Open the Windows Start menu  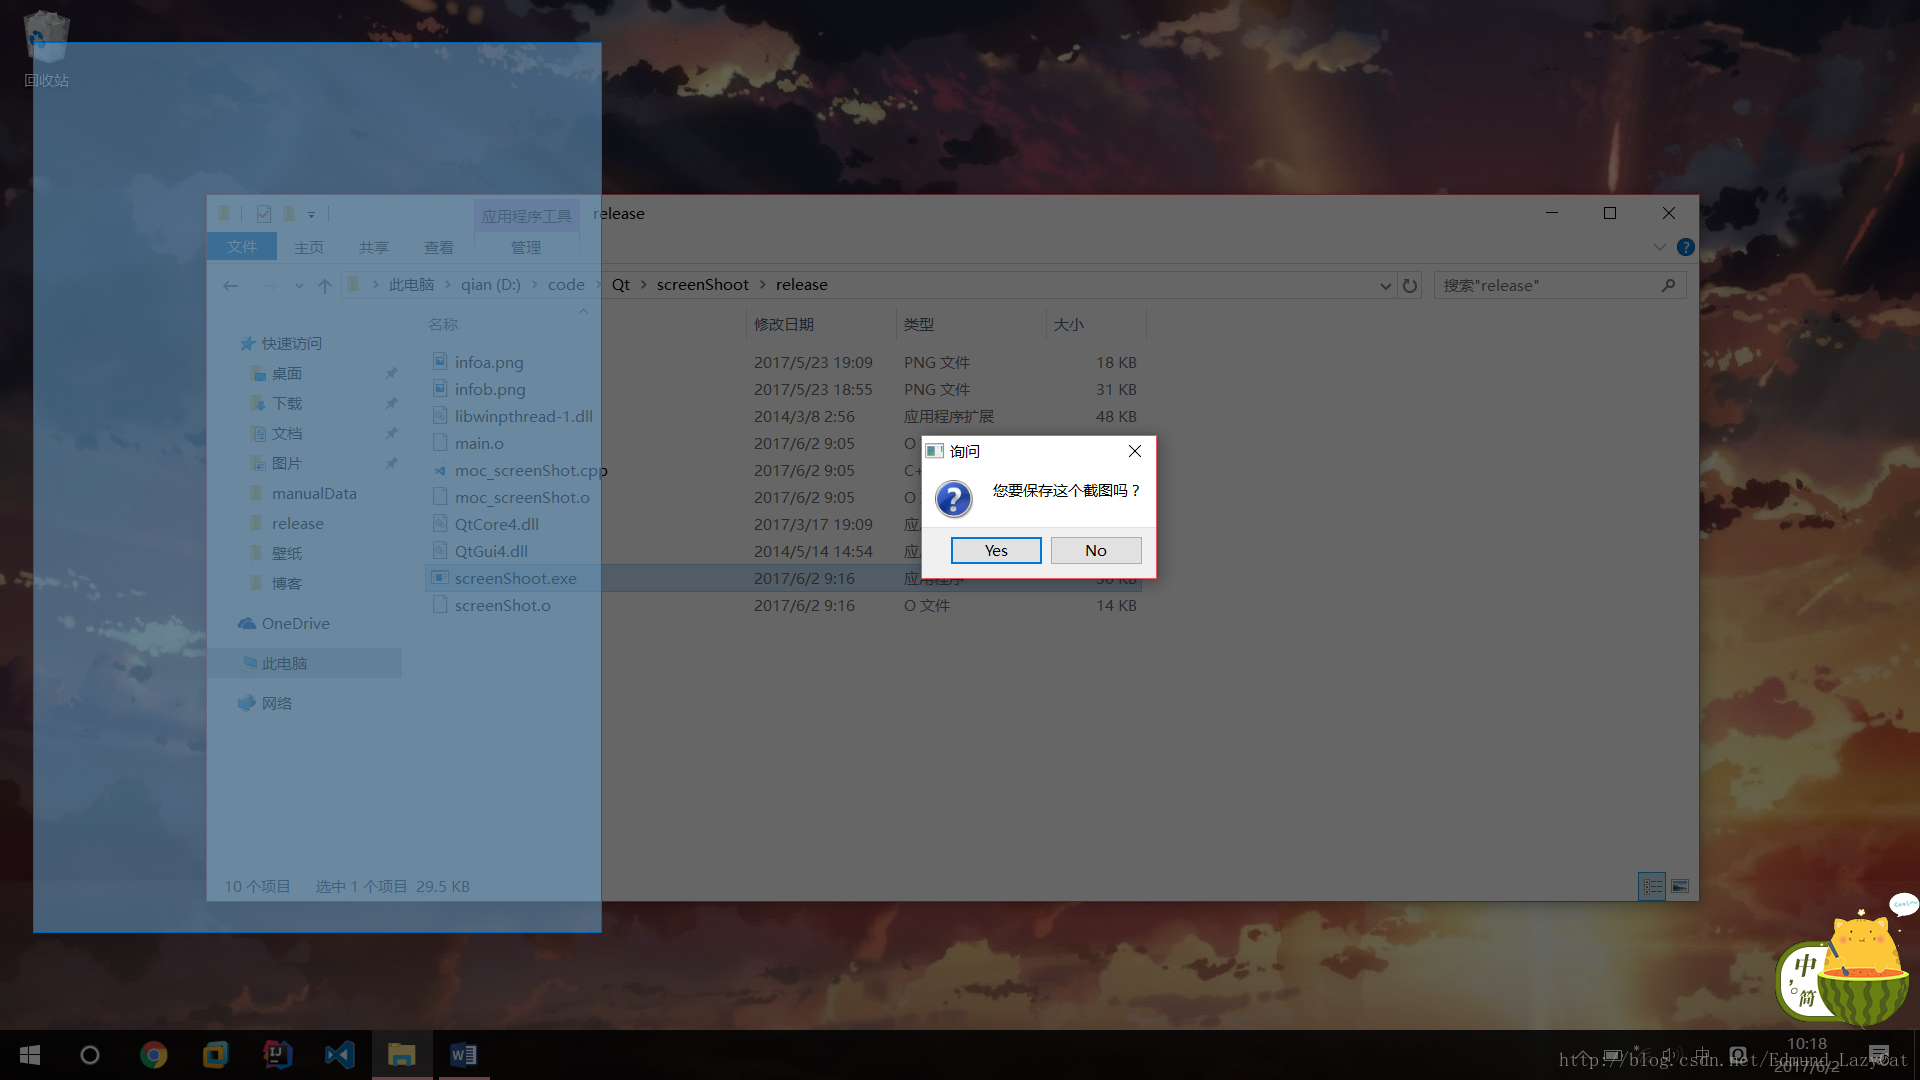pos(30,1055)
